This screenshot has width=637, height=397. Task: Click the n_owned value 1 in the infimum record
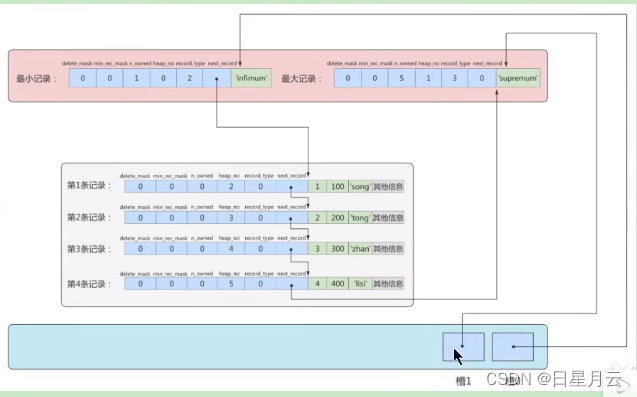(136, 78)
